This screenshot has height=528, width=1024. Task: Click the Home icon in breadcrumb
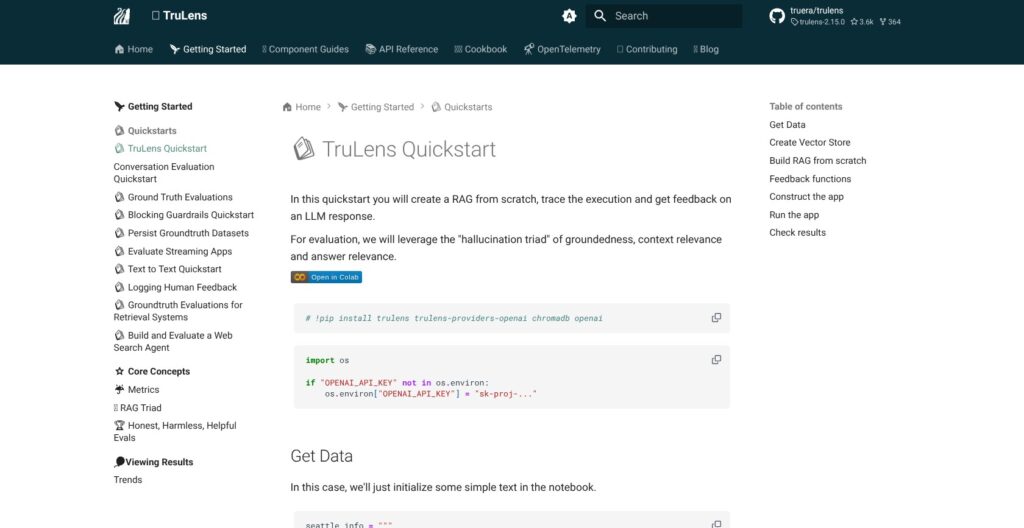pyautogui.click(x=287, y=107)
